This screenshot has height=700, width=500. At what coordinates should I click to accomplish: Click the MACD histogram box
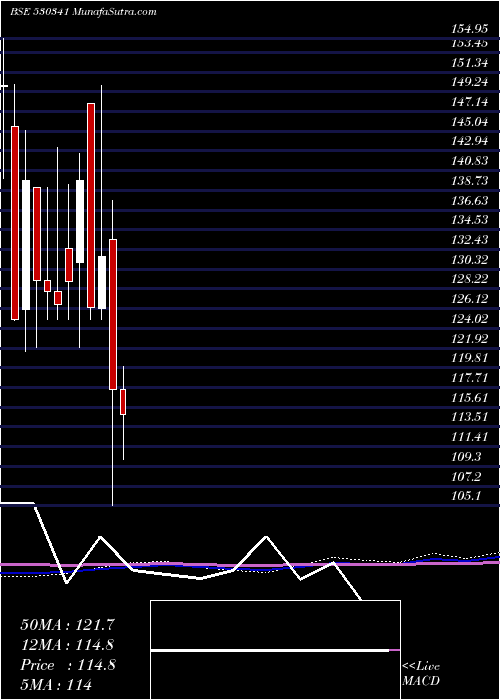[275, 650]
